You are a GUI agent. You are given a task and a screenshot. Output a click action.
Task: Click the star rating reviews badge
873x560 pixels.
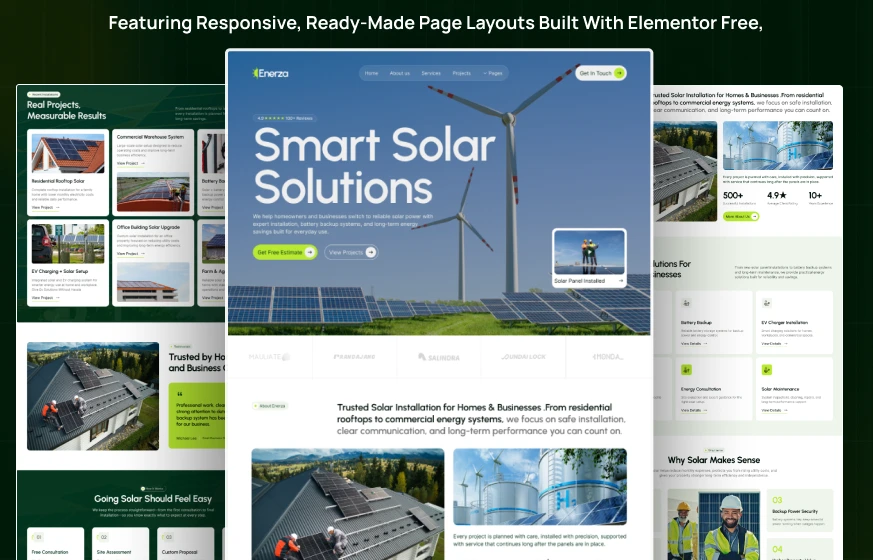pos(285,118)
